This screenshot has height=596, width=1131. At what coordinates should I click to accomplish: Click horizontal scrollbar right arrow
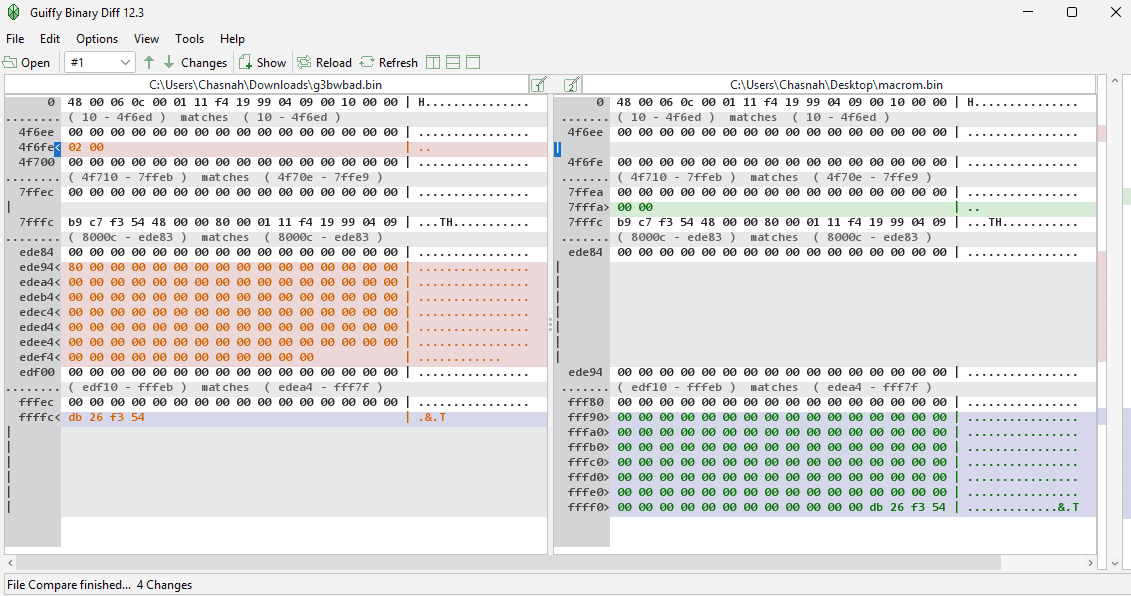[x=1090, y=562]
